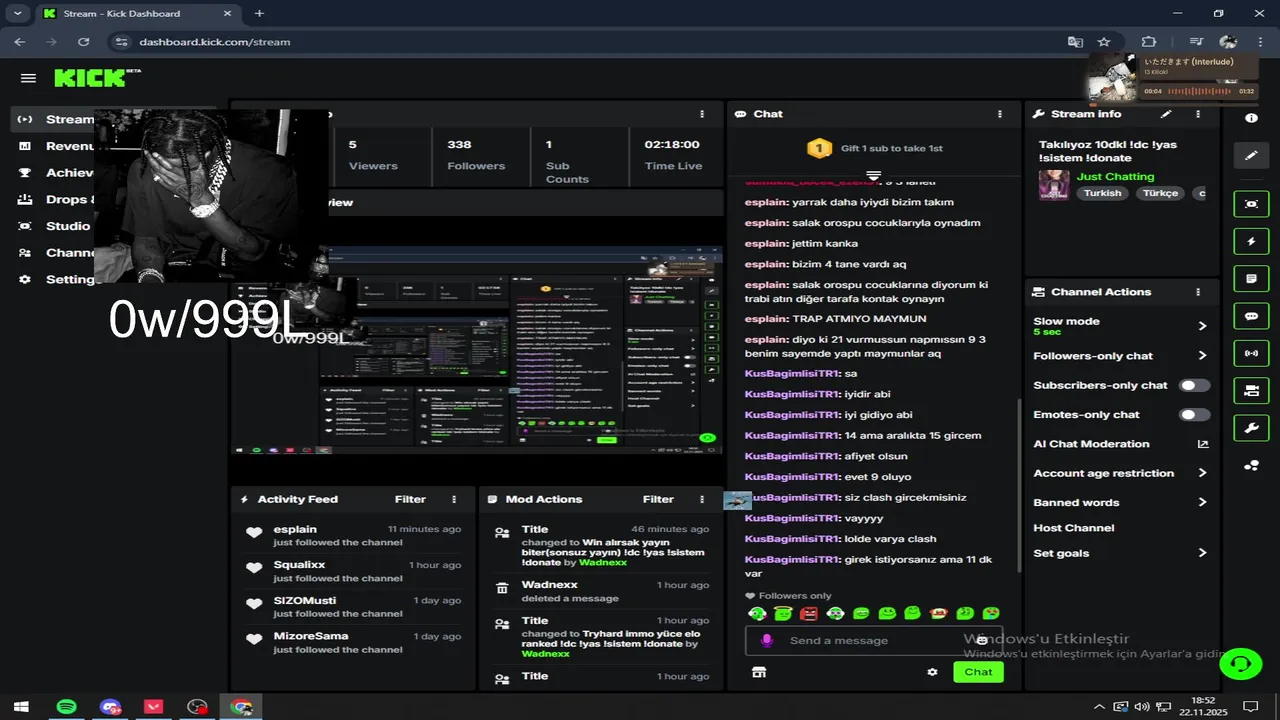
Task: Click the pencil edit icon in right rail
Action: 1251,155
